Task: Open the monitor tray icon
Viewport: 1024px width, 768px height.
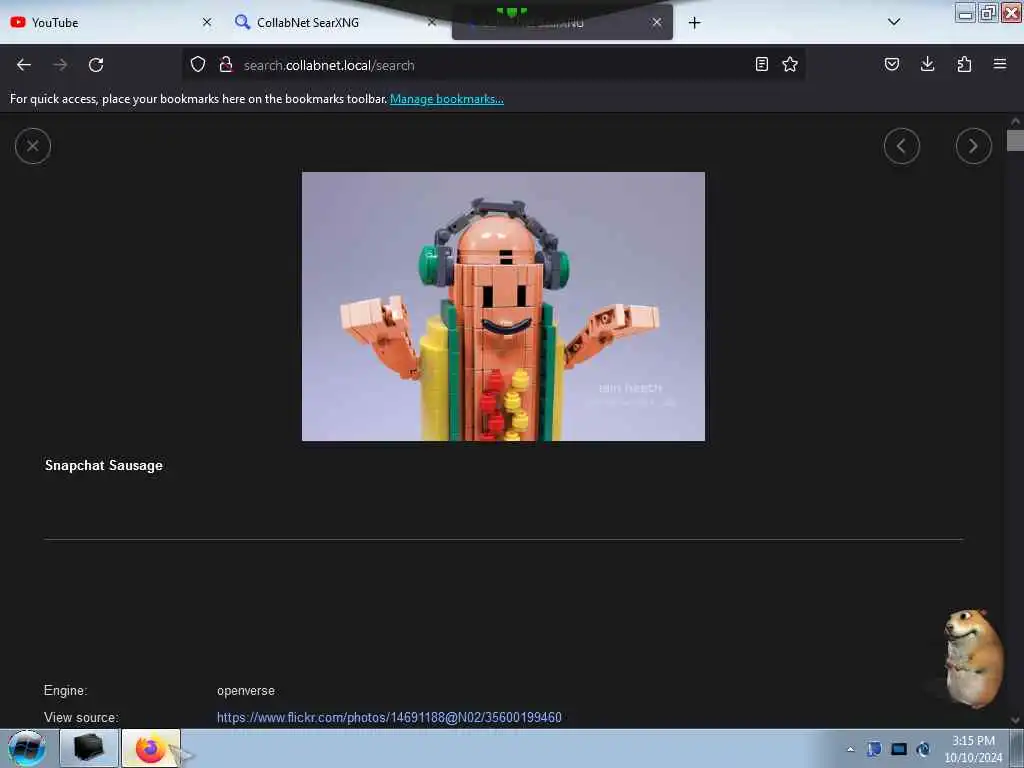Action: click(x=899, y=749)
